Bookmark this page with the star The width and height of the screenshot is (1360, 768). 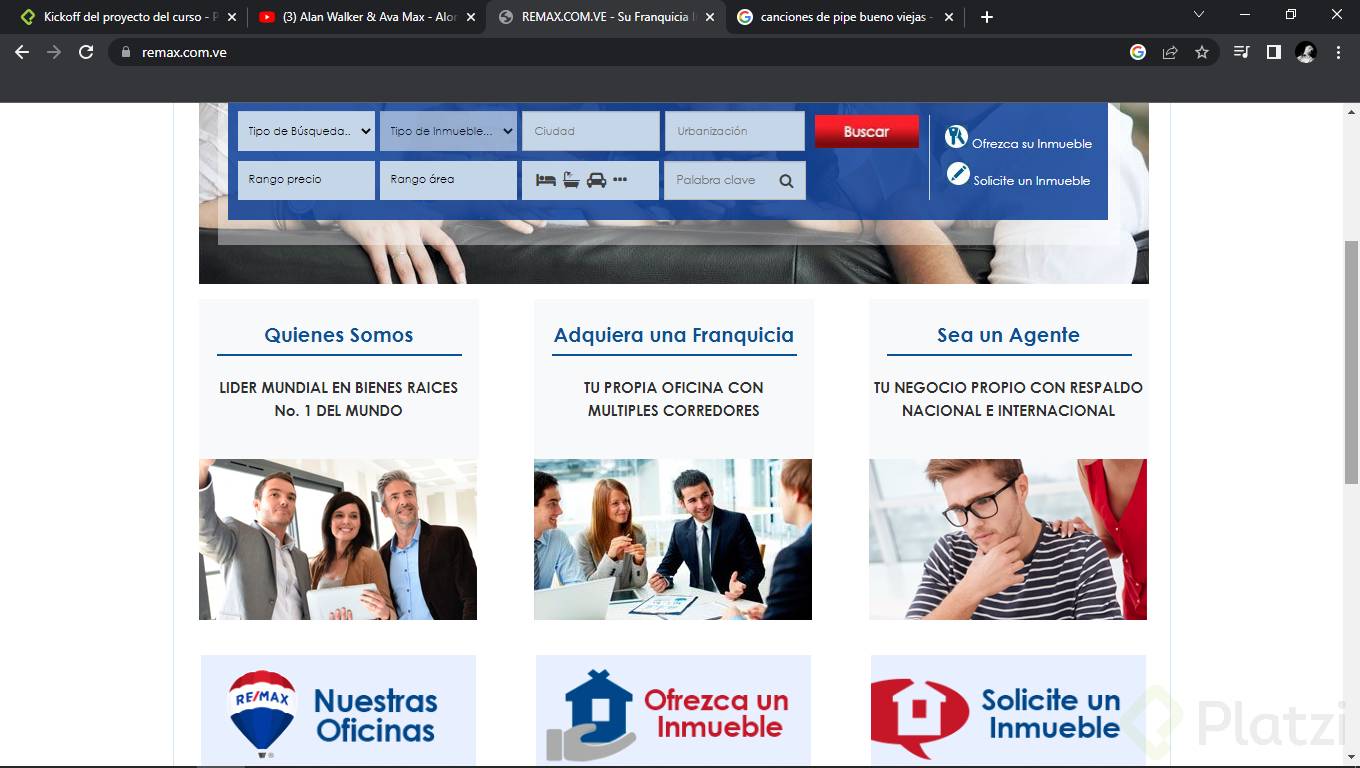pos(1202,52)
